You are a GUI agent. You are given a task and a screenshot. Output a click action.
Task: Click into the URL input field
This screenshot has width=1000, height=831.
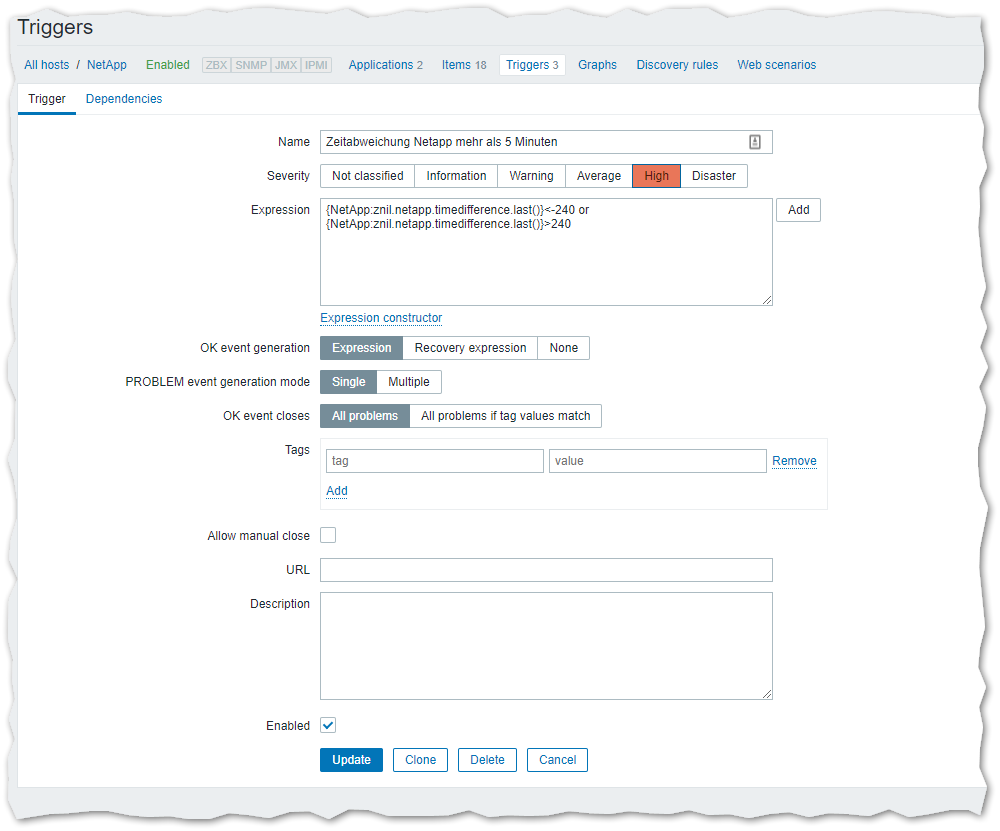(x=546, y=570)
